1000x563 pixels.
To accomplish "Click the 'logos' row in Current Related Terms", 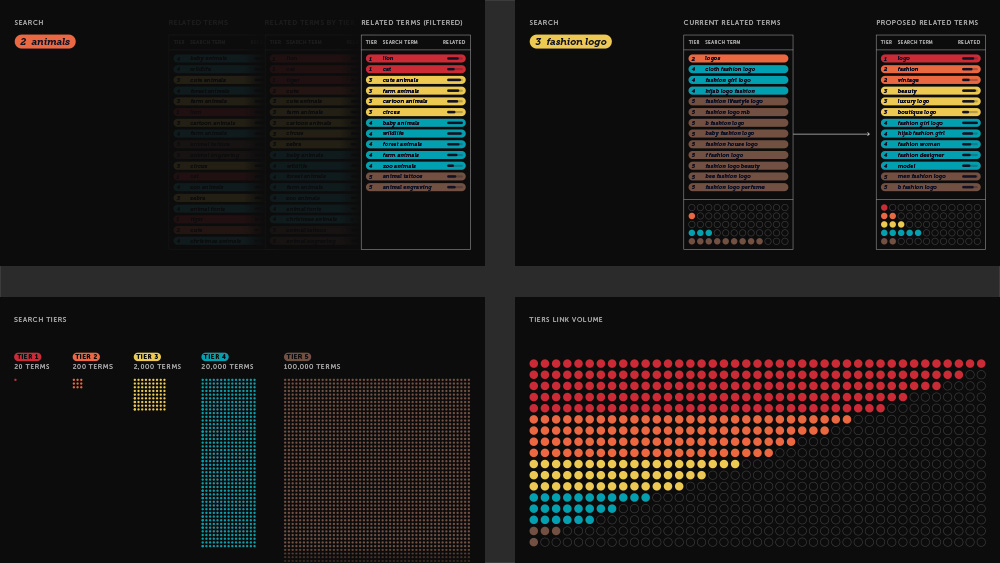I will 738,59.
